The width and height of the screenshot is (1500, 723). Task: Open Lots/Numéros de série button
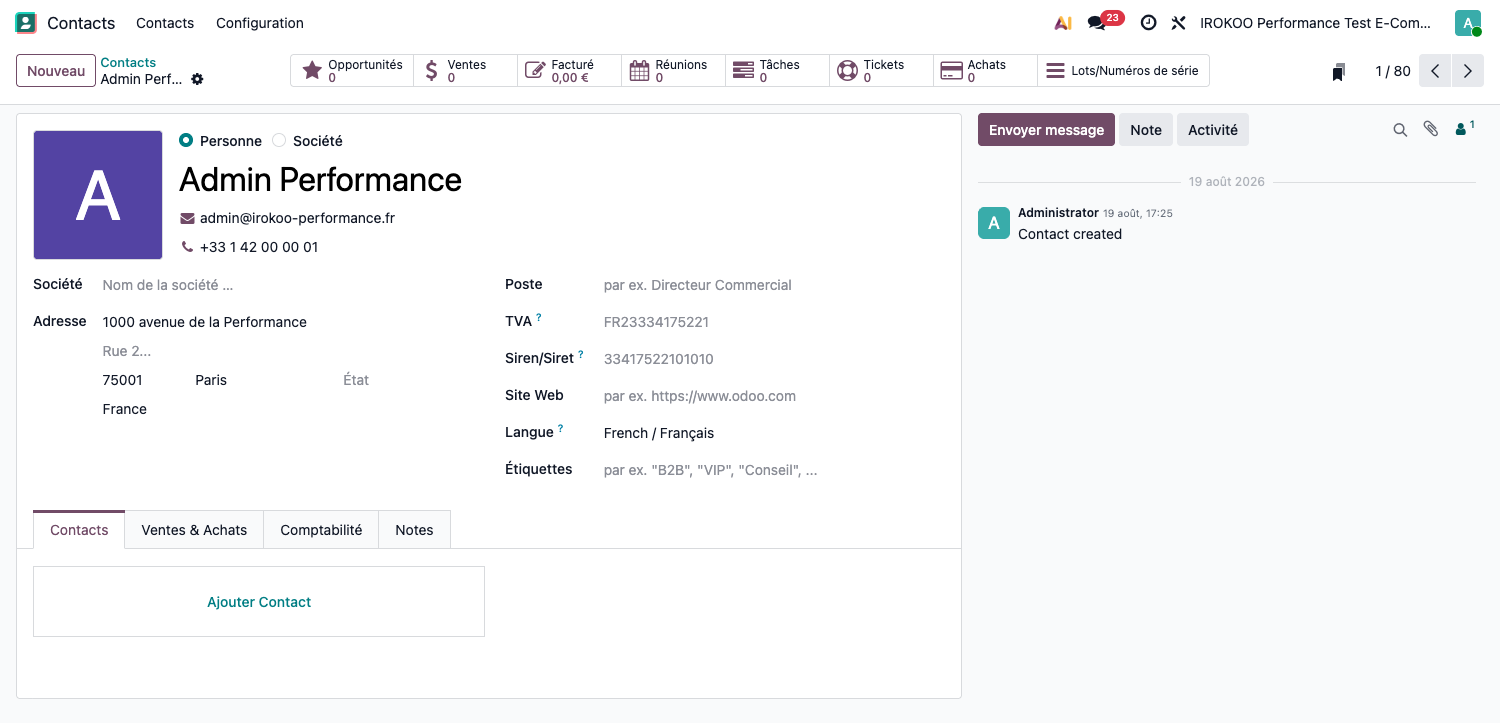[1124, 71]
